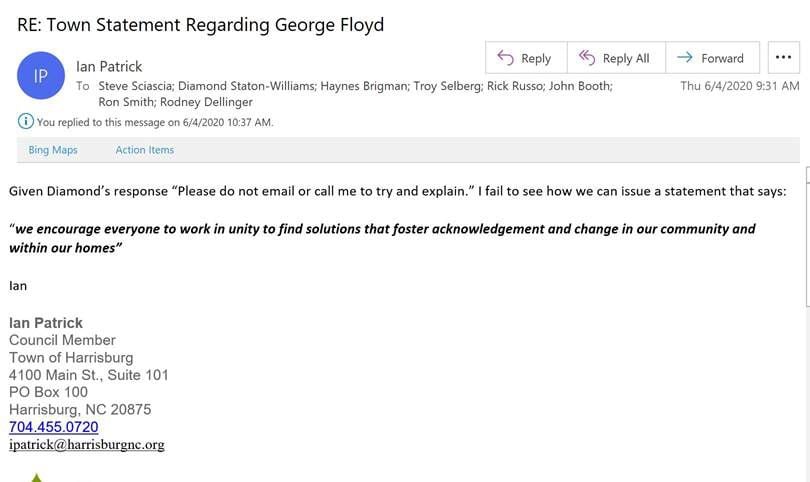
Task: Open the more actions ellipsis menu
Action: coord(783,57)
